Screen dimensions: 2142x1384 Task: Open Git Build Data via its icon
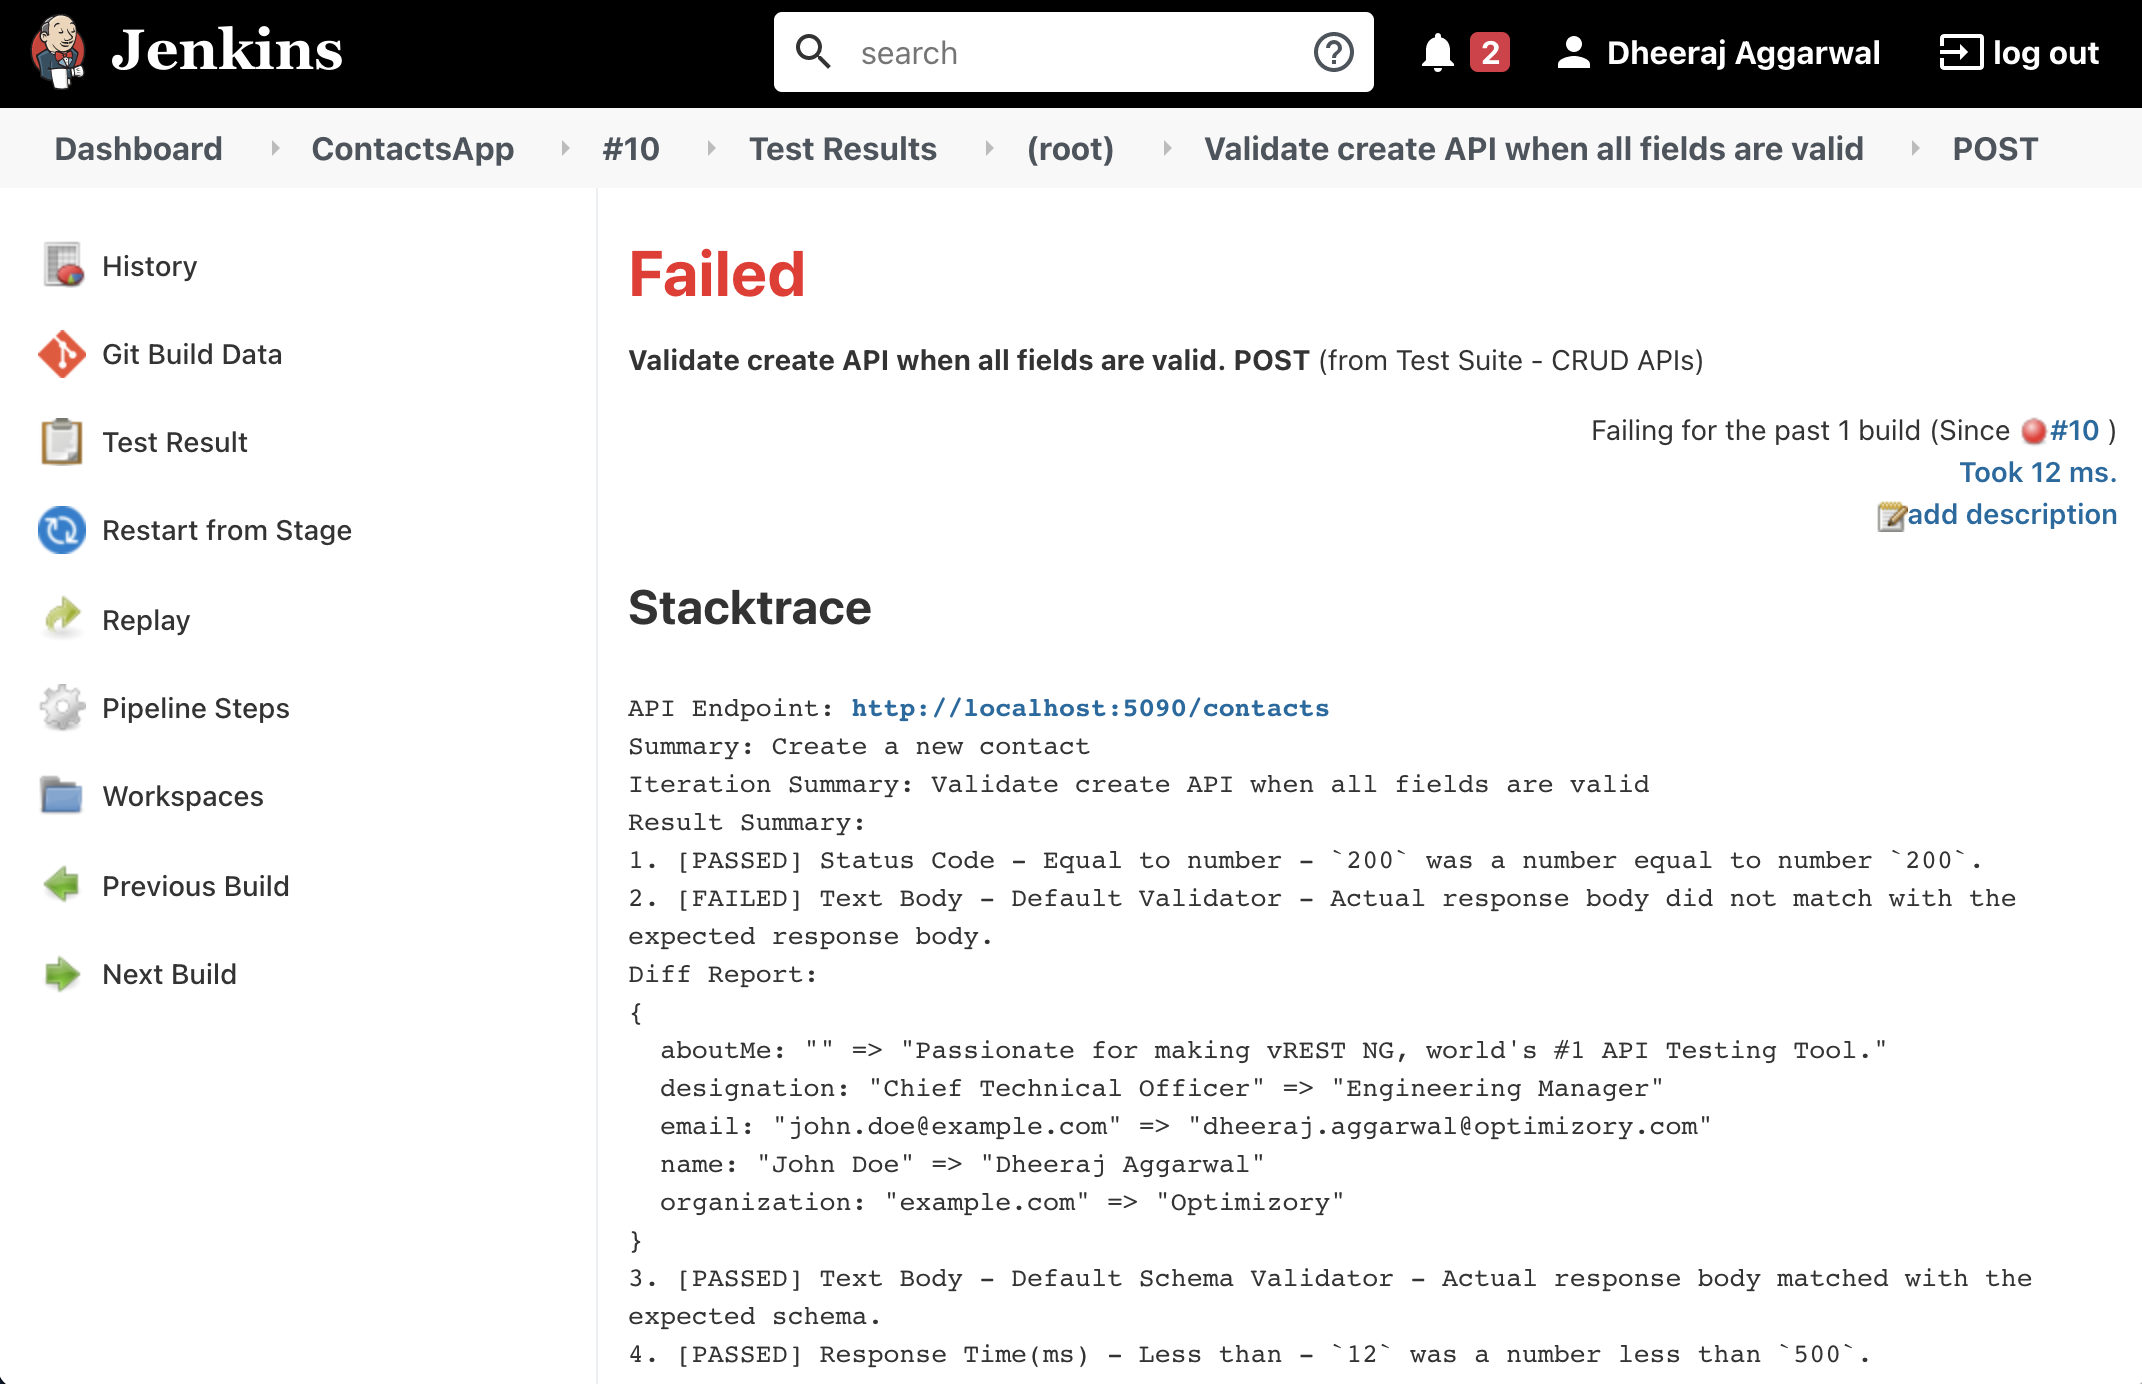pos(62,354)
